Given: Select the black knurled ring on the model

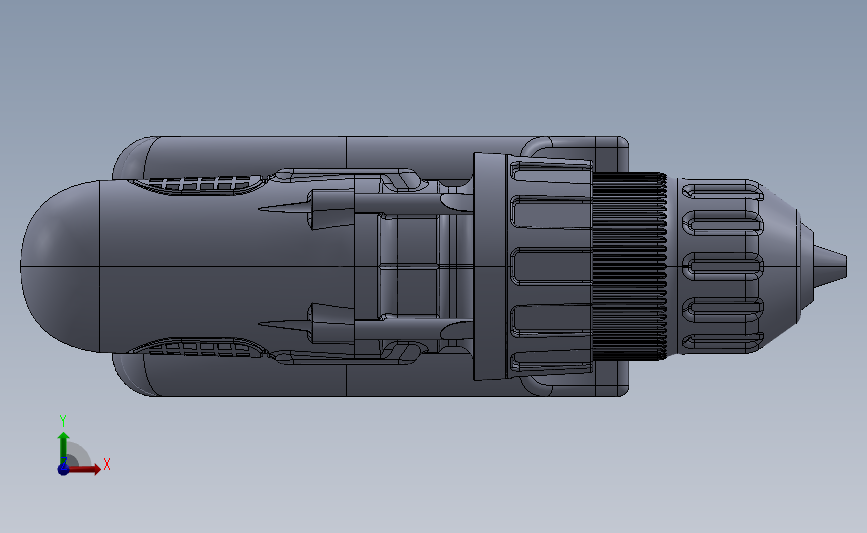Looking at the screenshot, I should (629, 266).
